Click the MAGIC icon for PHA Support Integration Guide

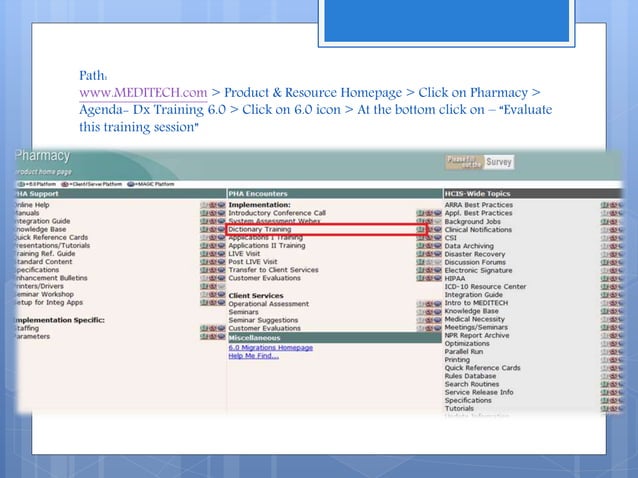pyautogui.click(x=221, y=221)
